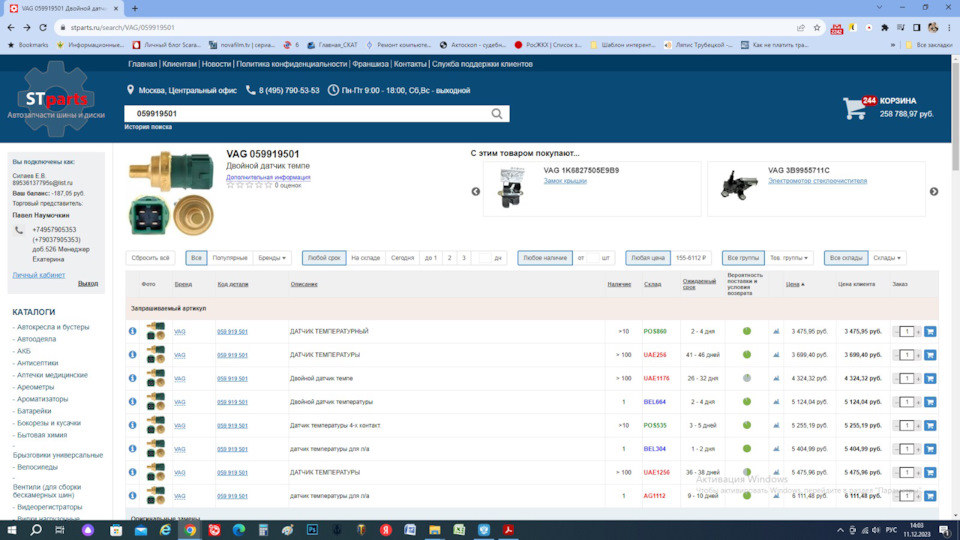Screen dimensions: 960x540
Task: Select Все группы filter toggle
Action: (743, 258)
